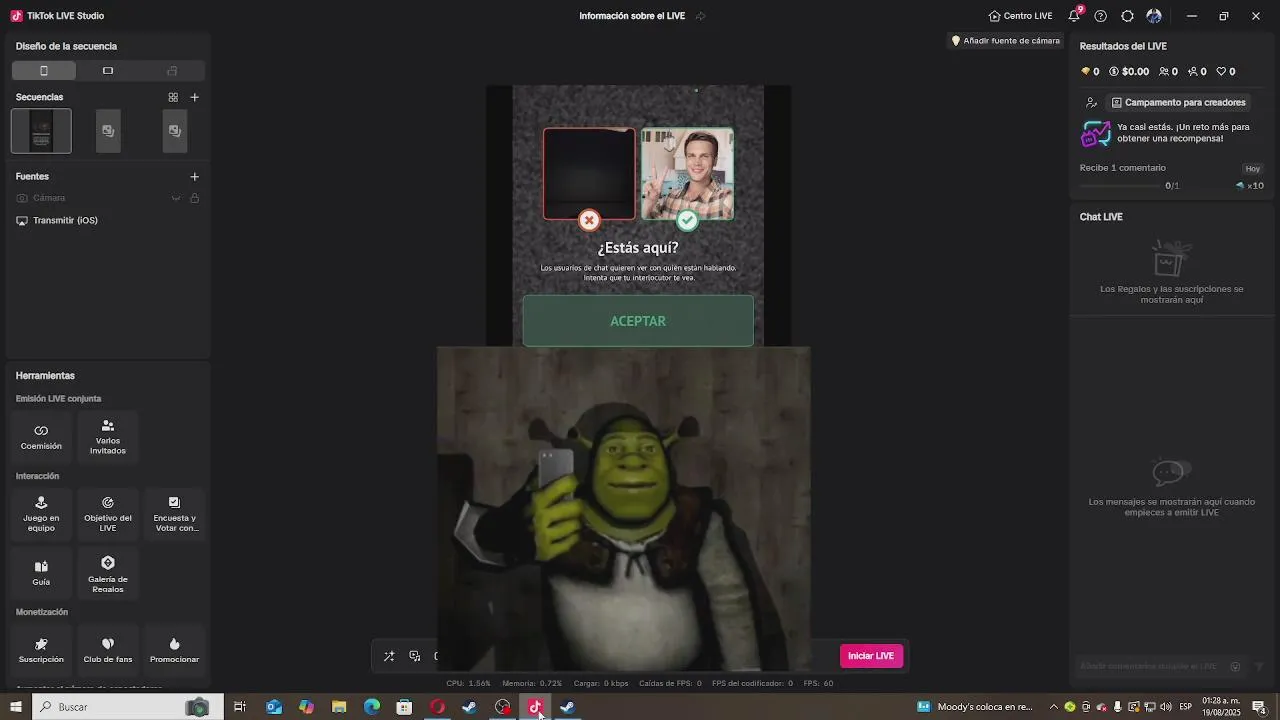Open the notifications bell
The height and width of the screenshot is (720, 1280).
[x=1074, y=16]
